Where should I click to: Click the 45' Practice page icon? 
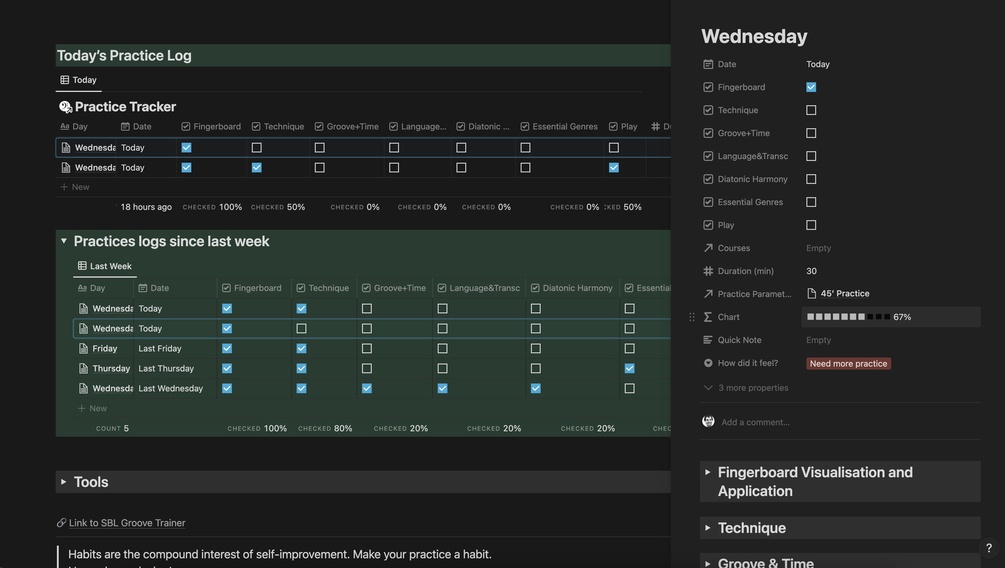[x=812, y=294]
